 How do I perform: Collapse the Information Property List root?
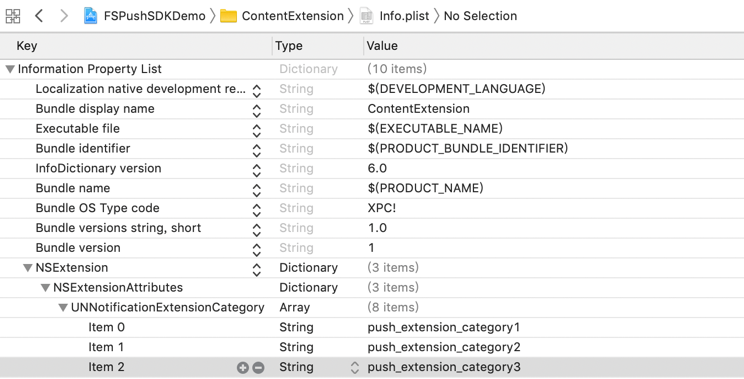10,69
